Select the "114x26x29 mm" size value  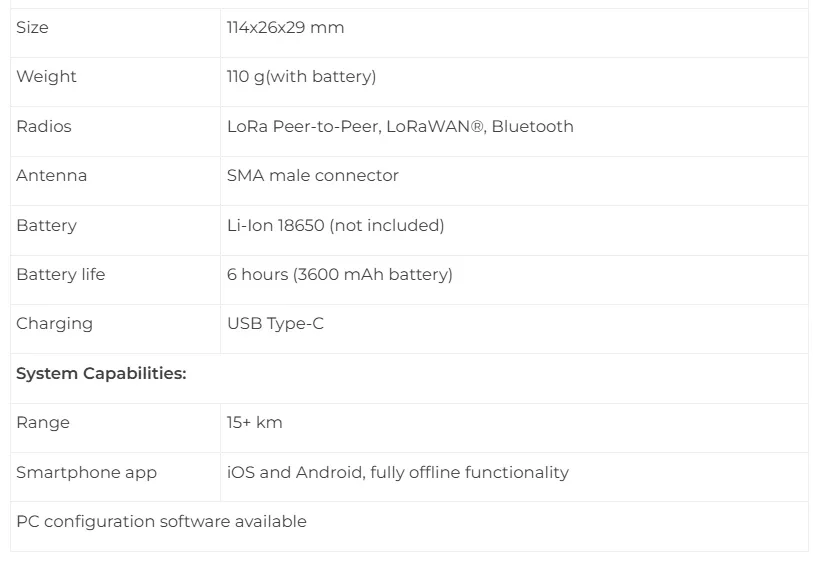pos(285,28)
